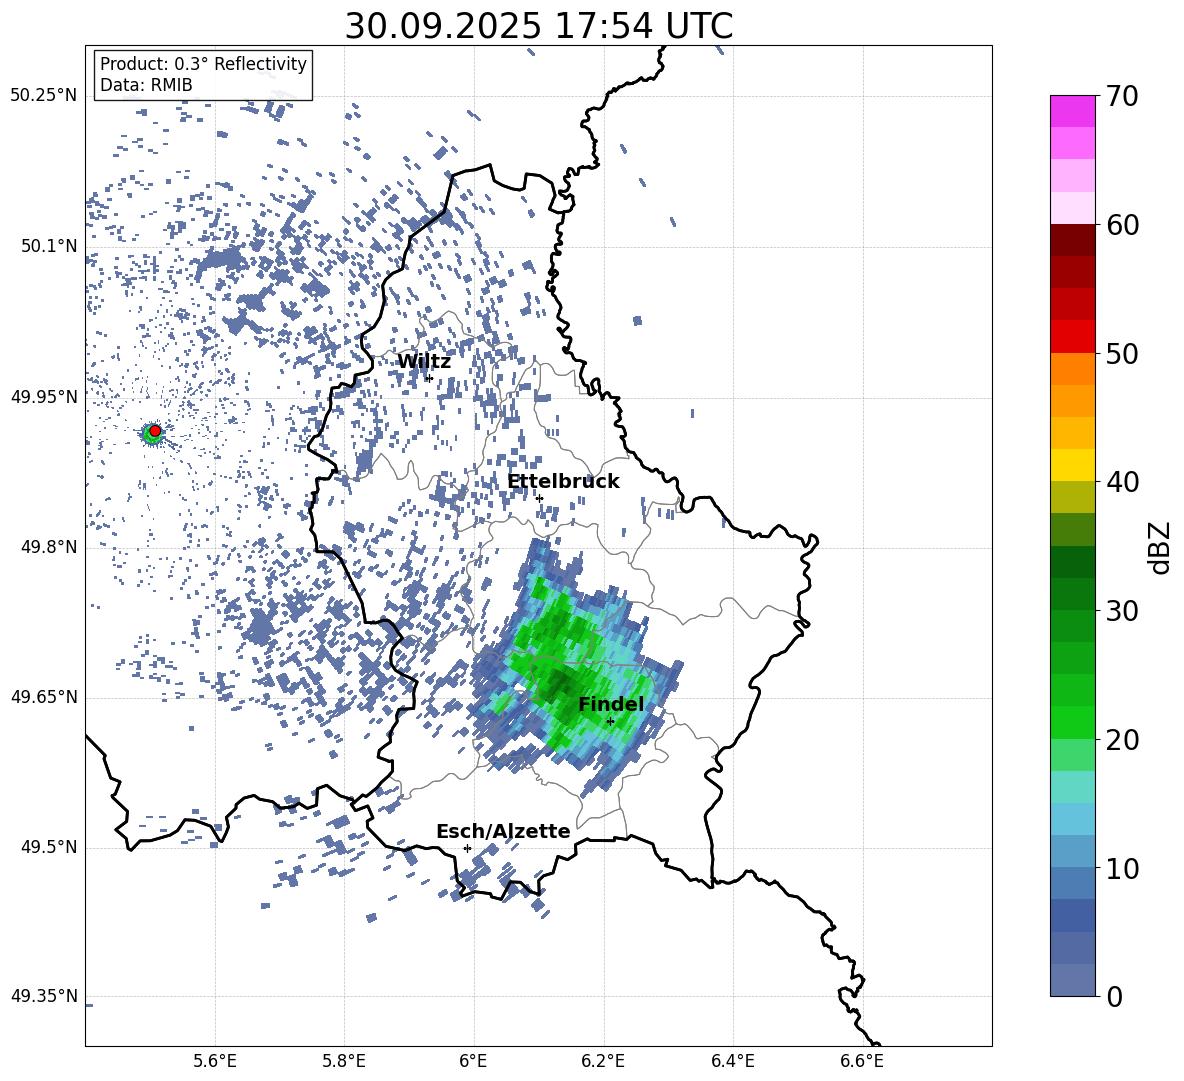Click the 70 label on the colorbar
The height and width of the screenshot is (1081, 1184).
[1122, 96]
